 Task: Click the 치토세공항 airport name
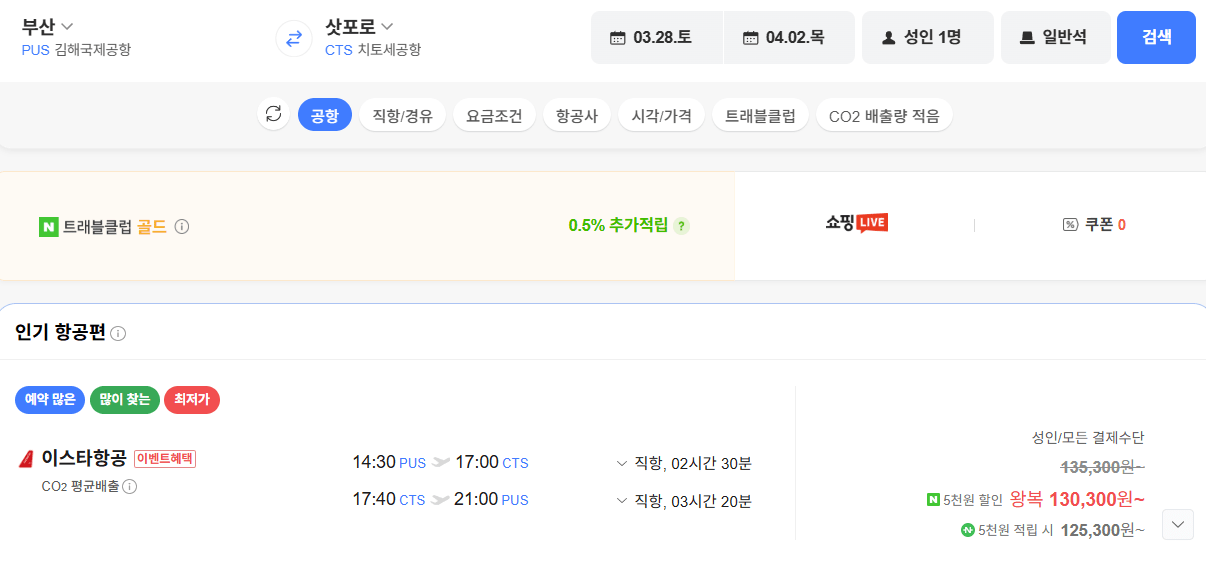[389, 49]
